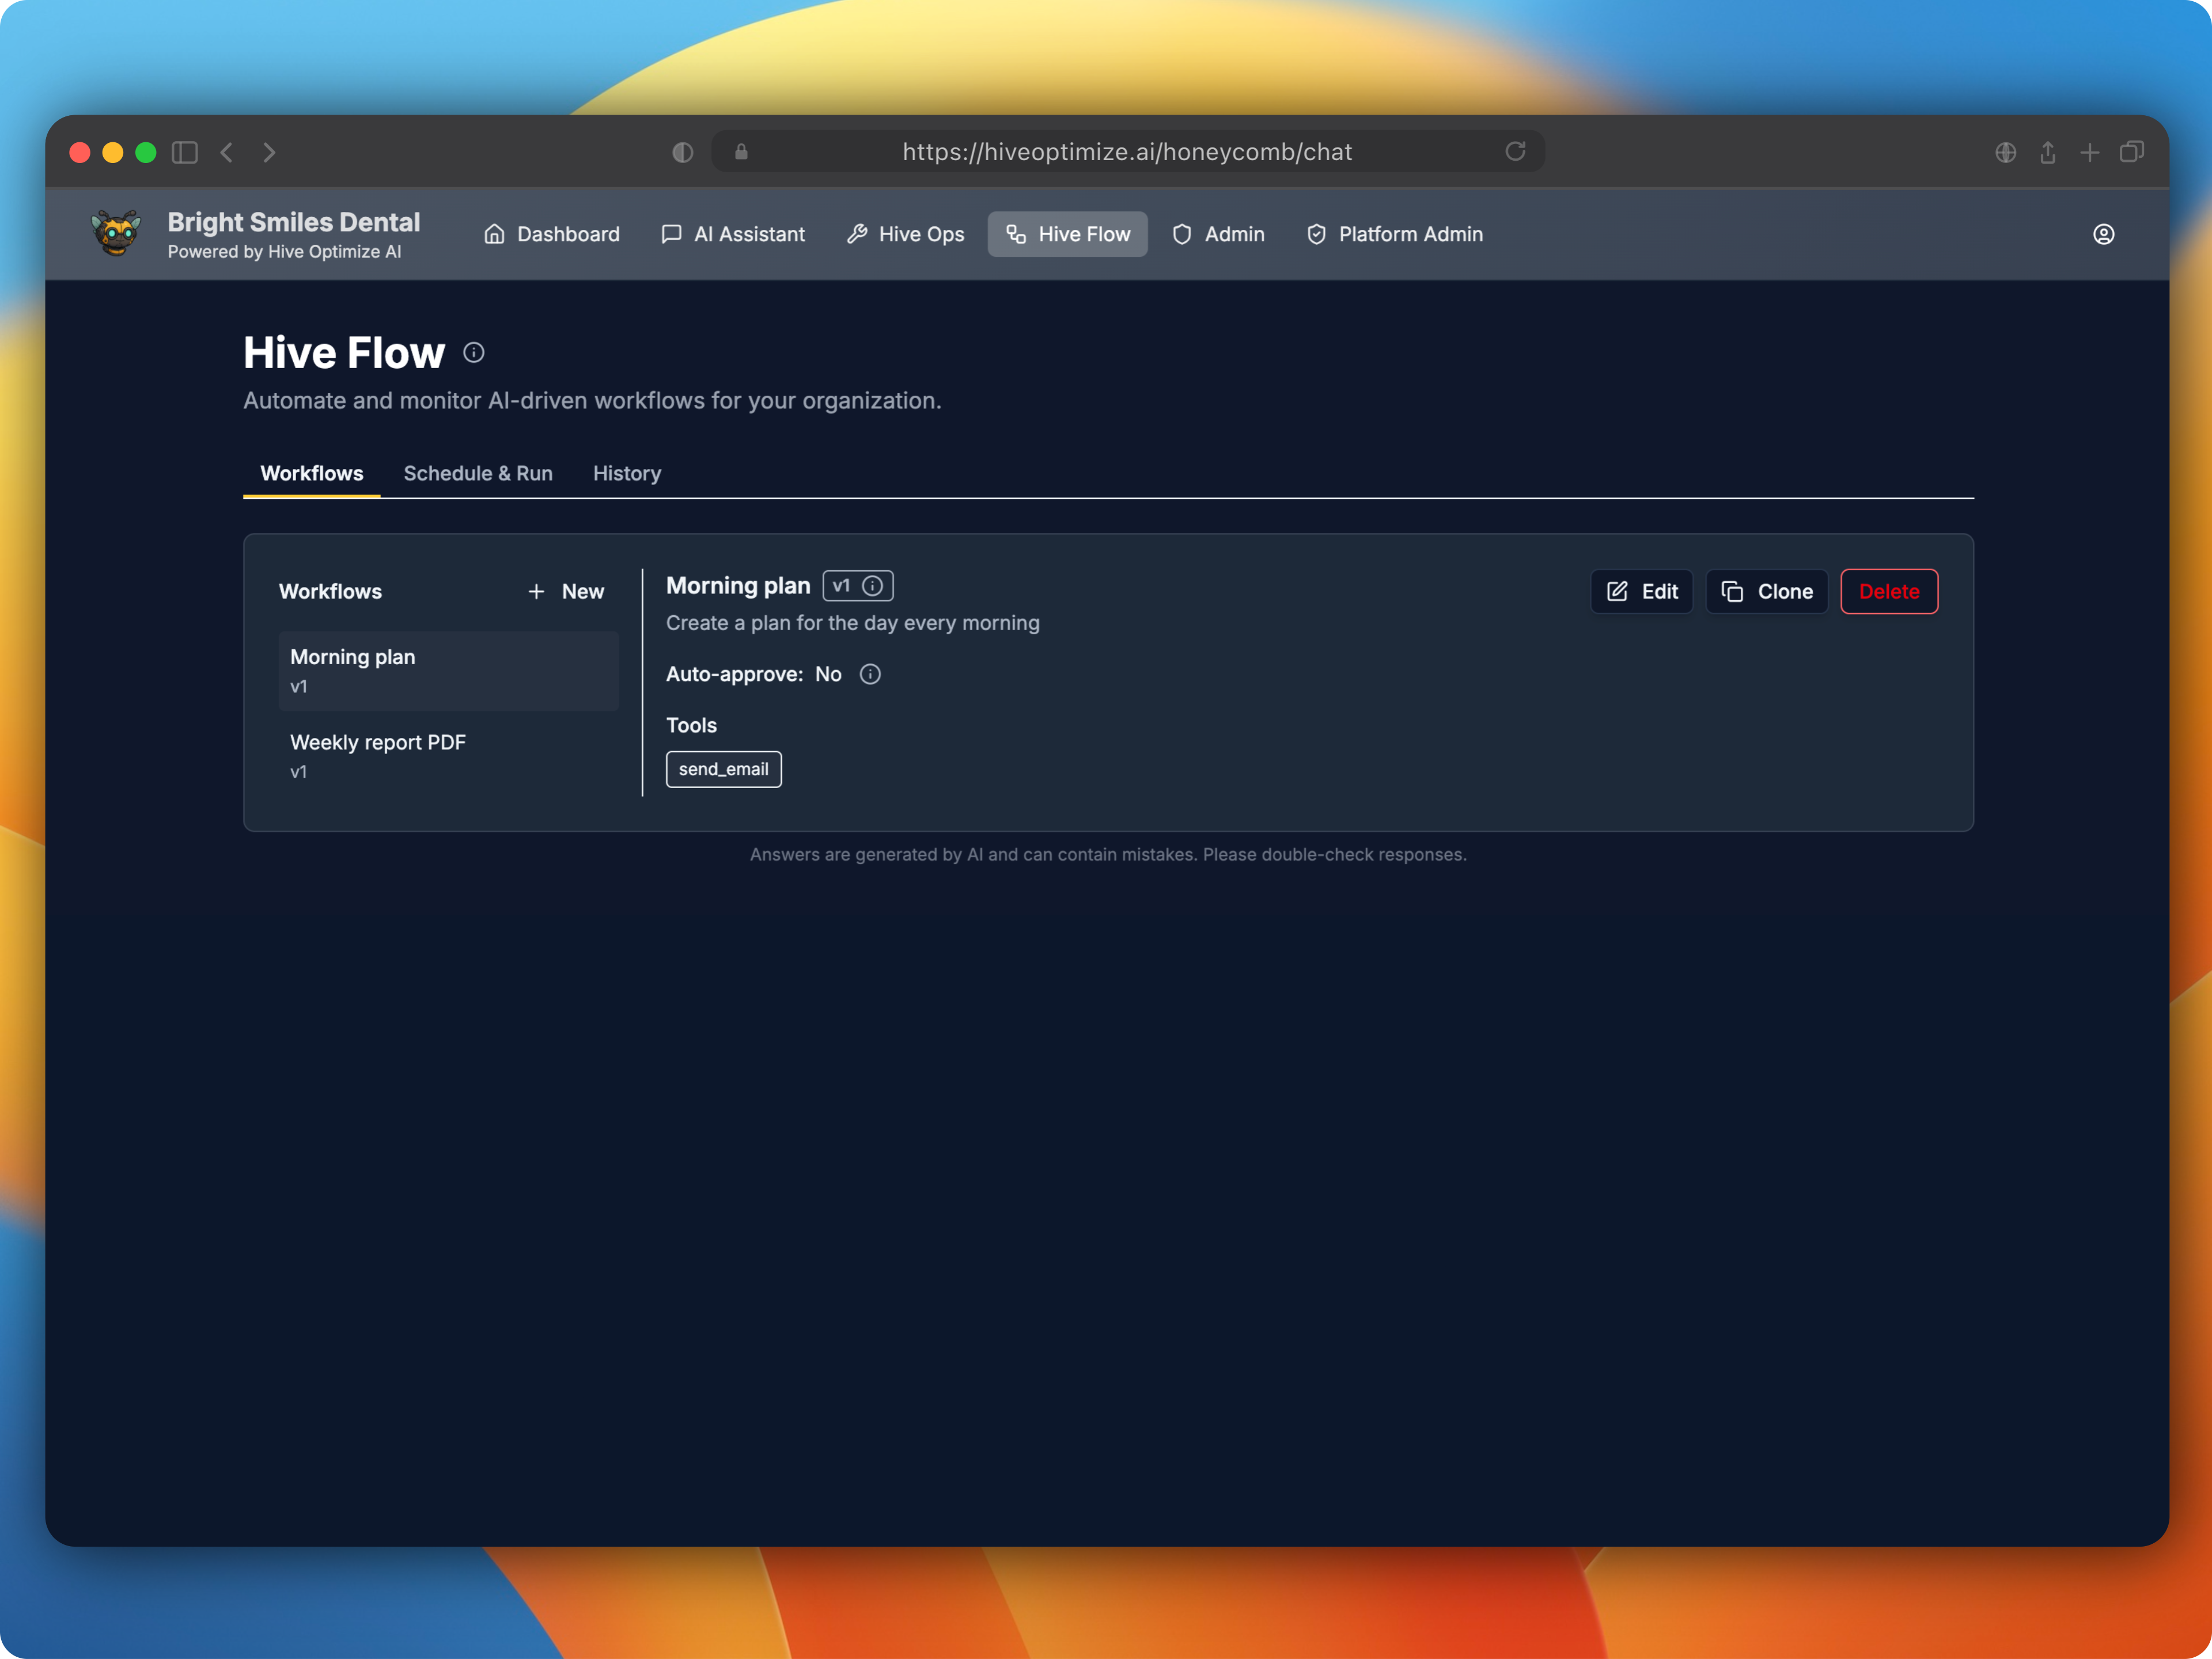Click the globe icon in browser toolbar

pyautogui.click(x=2005, y=152)
